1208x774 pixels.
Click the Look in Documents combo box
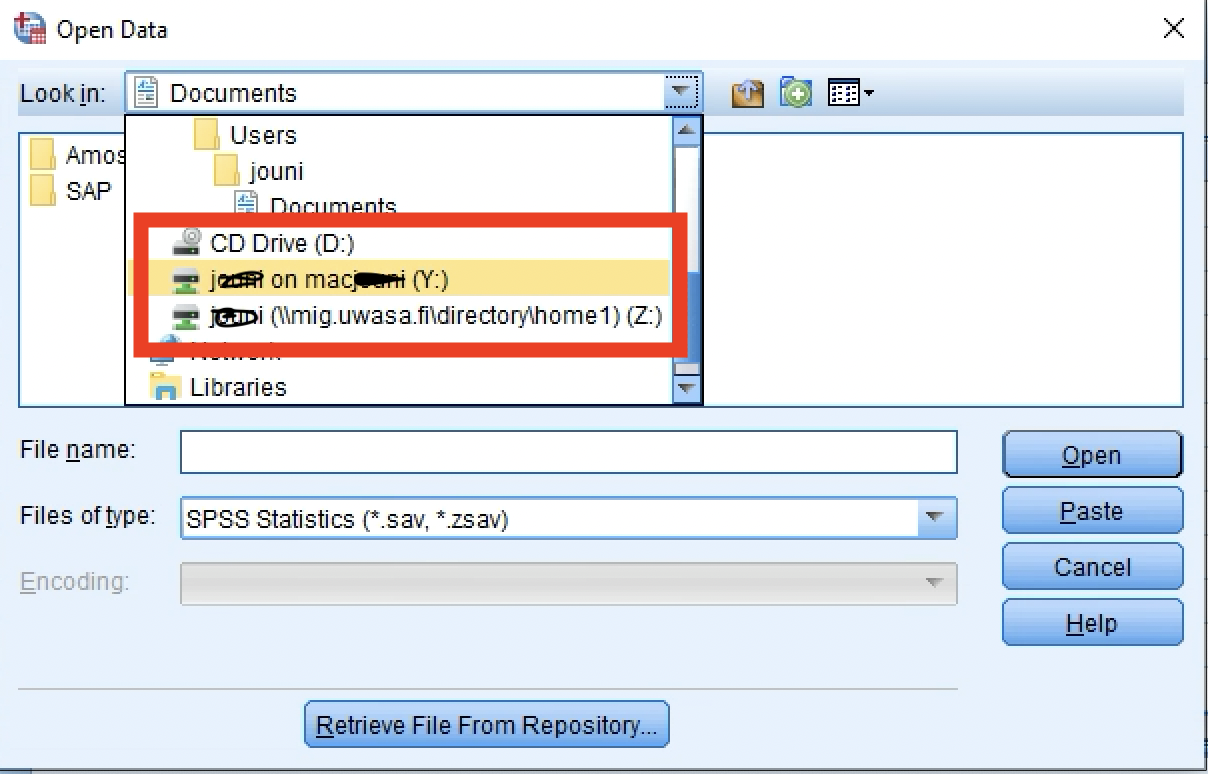[414, 93]
